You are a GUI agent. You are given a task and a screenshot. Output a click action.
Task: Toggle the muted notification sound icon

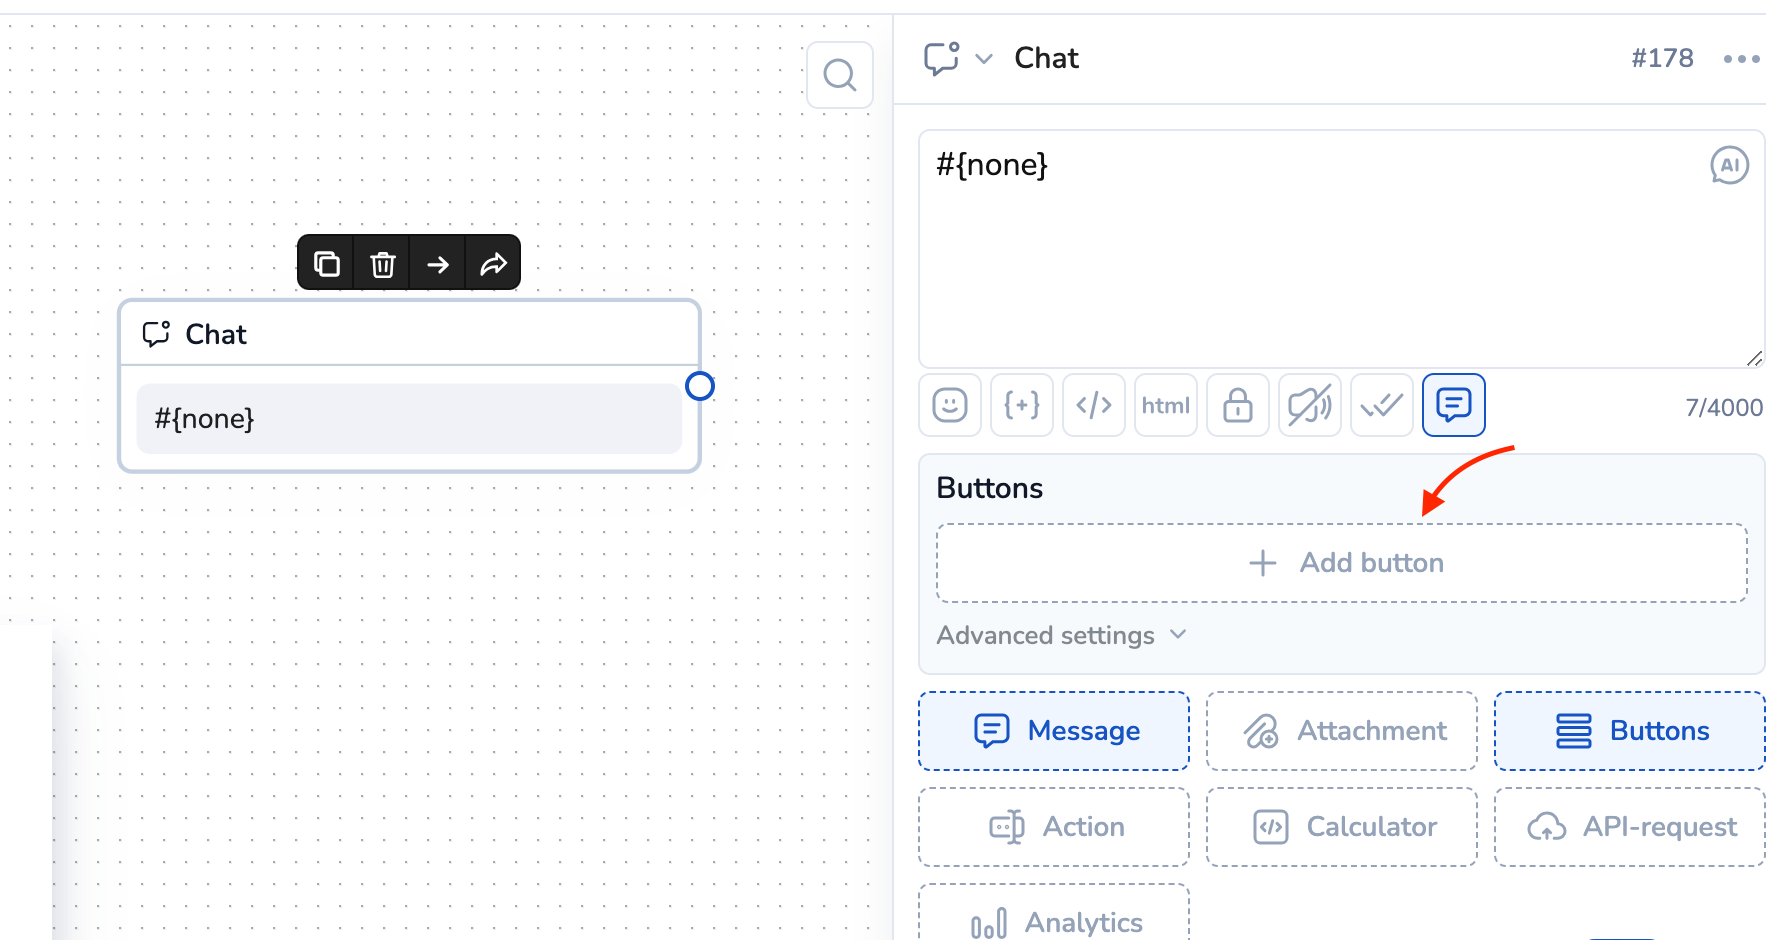pyautogui.click(x=1310, y=405)
